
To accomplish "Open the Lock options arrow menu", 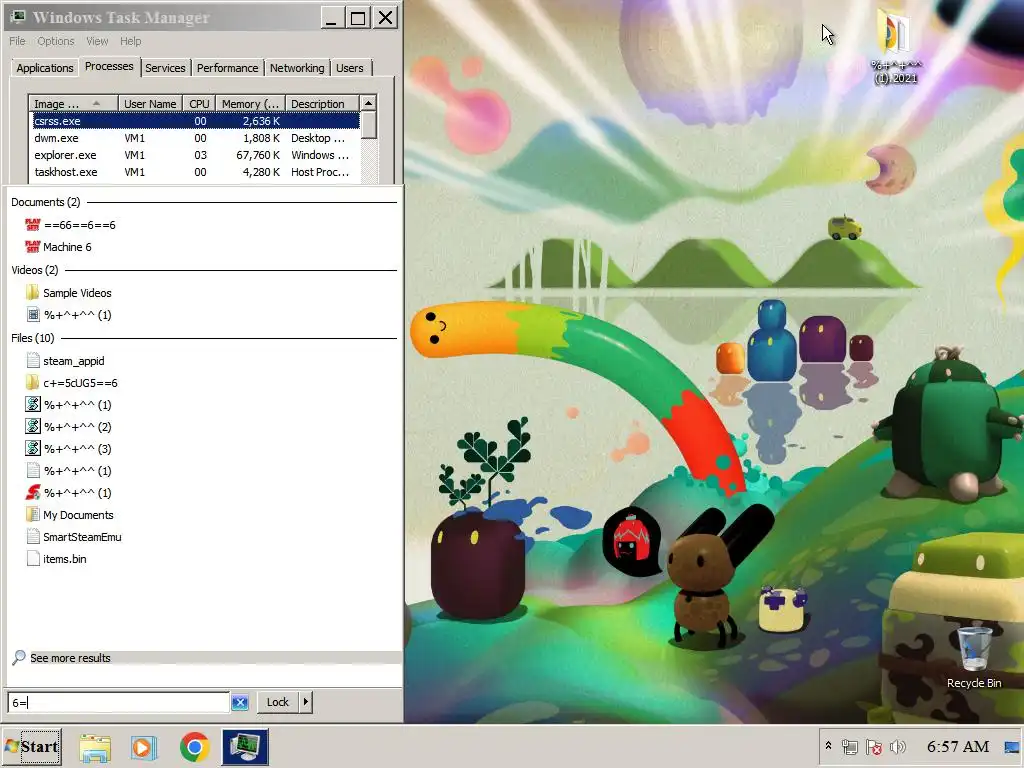I will [x=306, y=702].
